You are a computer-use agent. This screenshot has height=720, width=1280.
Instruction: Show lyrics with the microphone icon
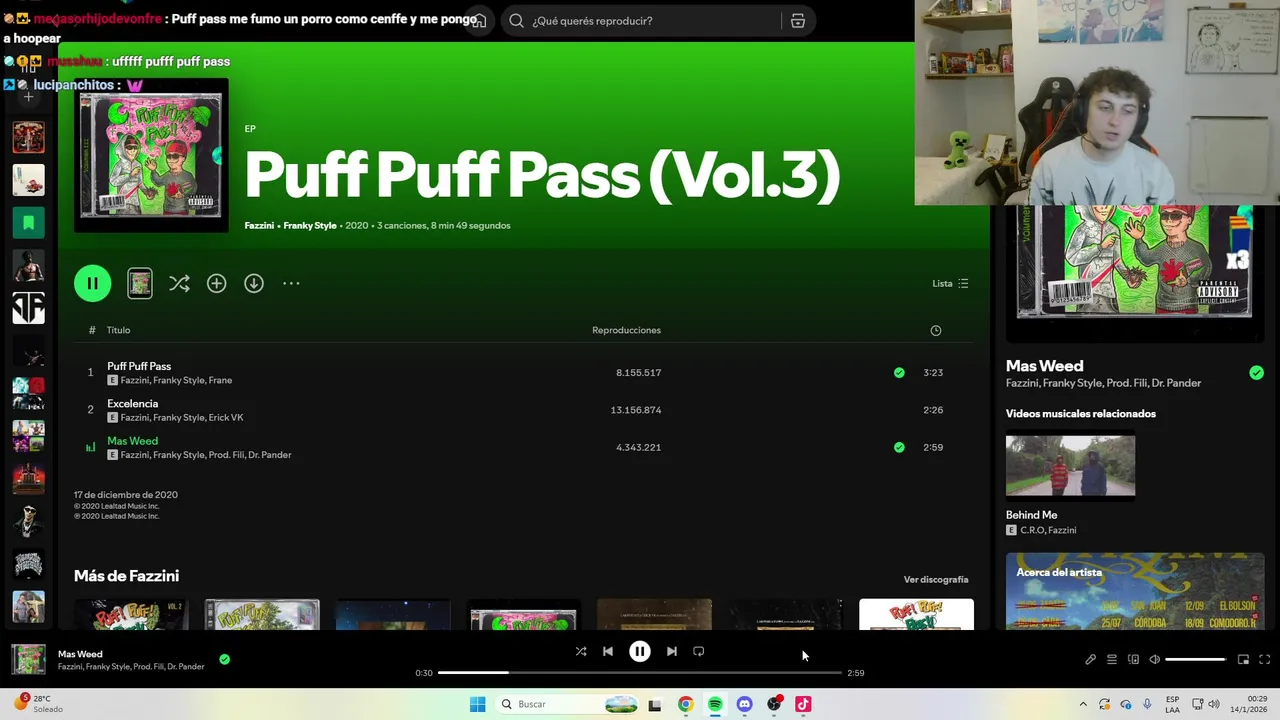pos(1090,660)
